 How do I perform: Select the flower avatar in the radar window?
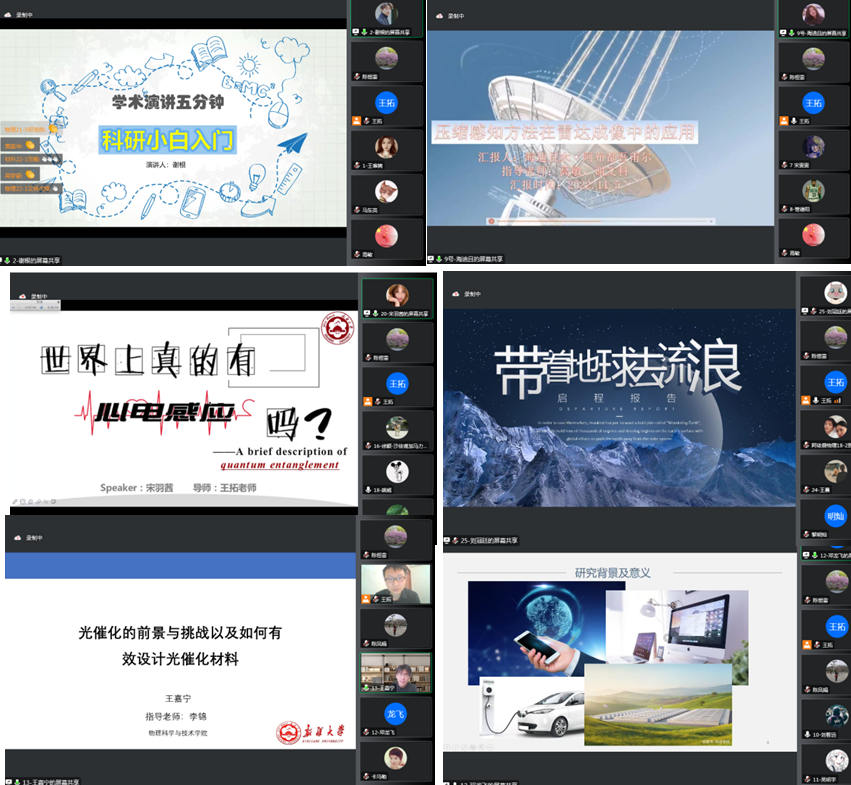point(814,59)
